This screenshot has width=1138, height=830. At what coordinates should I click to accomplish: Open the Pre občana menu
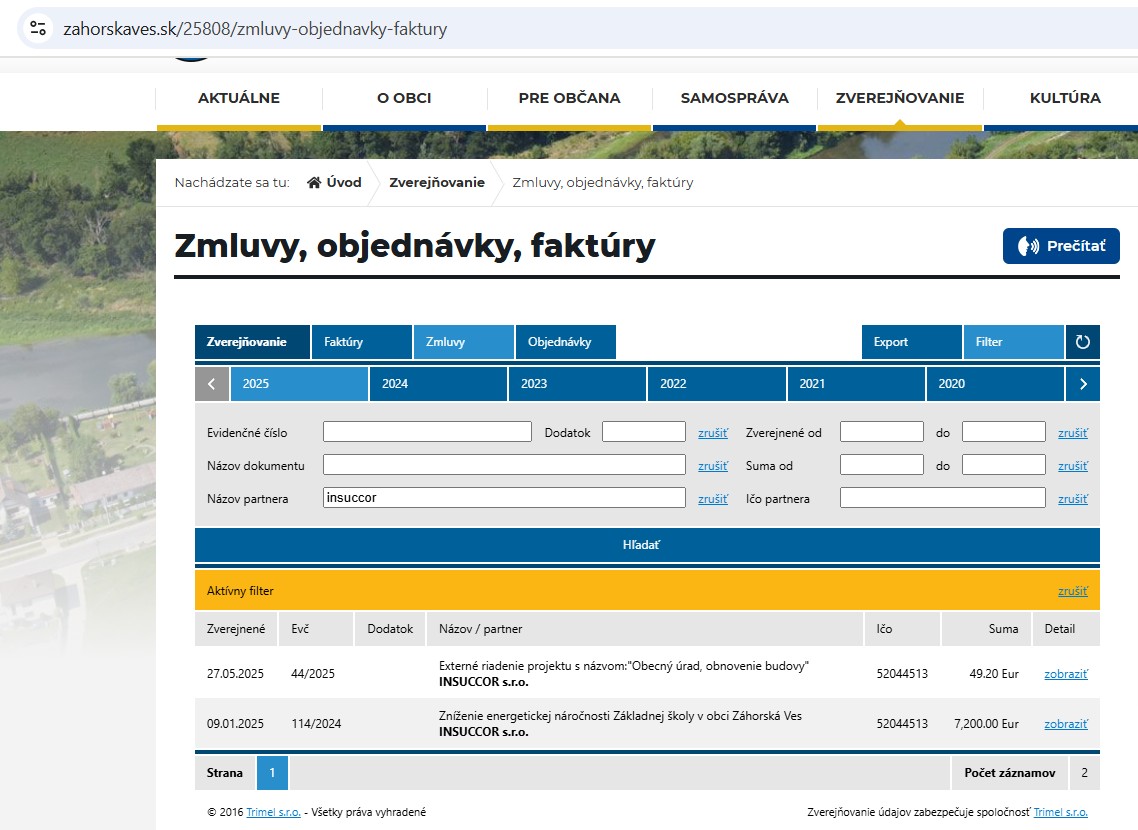pos(569,98)
